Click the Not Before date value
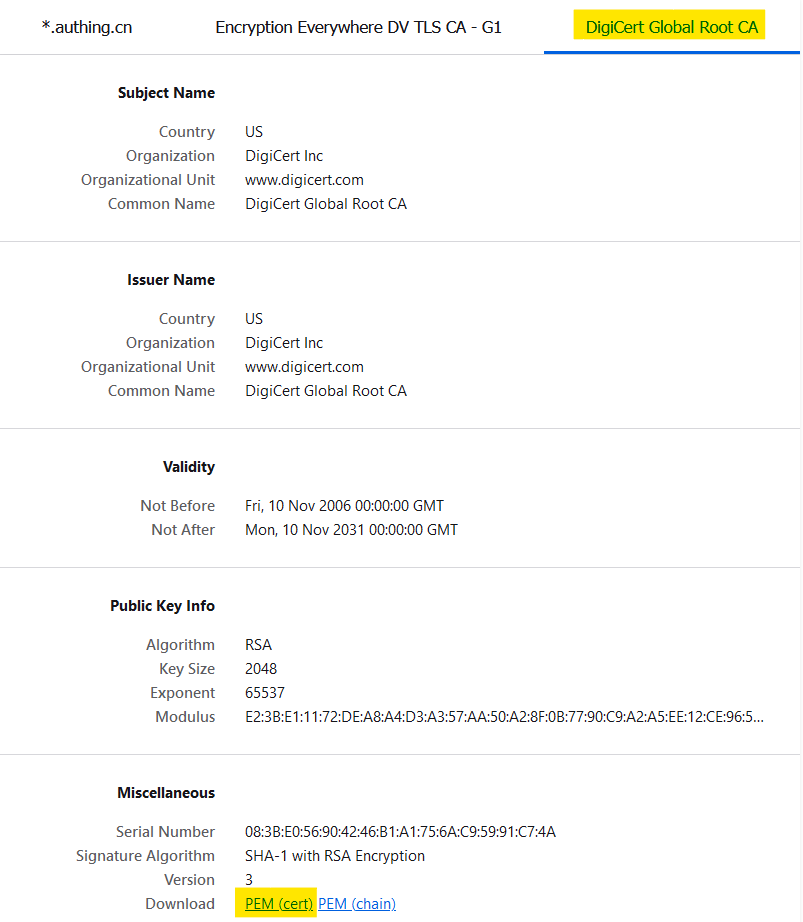This screenshot has height=922, width=803. pyautogui.click(x=344, y=506)
